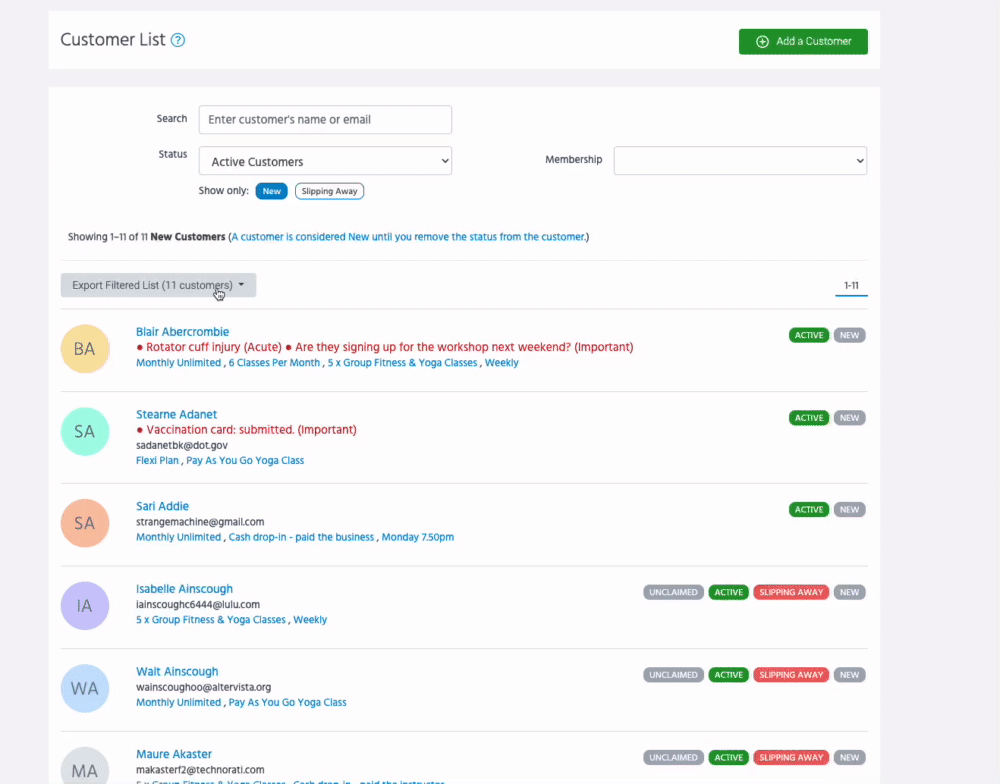Open Isabelle Ainscough's customer profile link
Image resolution: width=1000 pixels, height=784 pixels.
click(184, 589)
